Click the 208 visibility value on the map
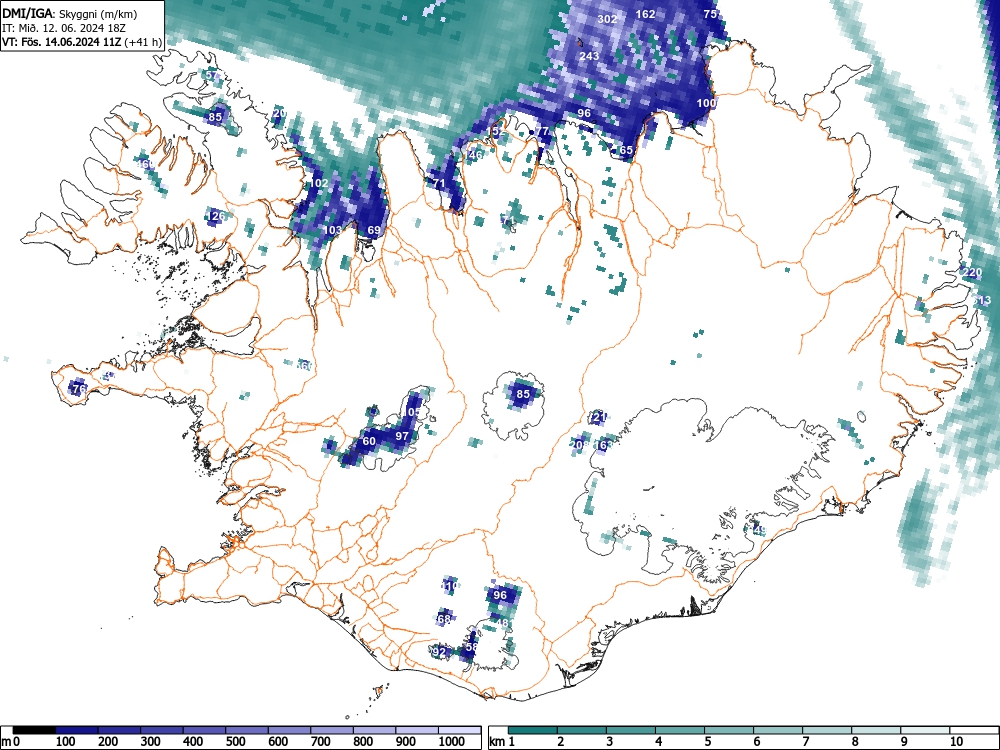Screen dimensions: 1000x750 [x=579, y=445]
